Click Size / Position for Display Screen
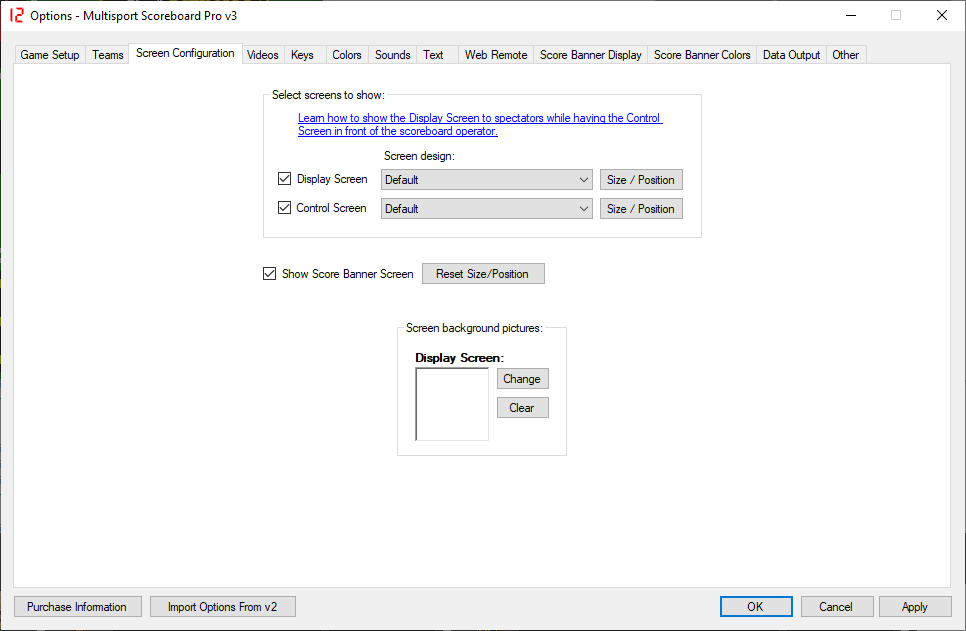 point(641,180)
